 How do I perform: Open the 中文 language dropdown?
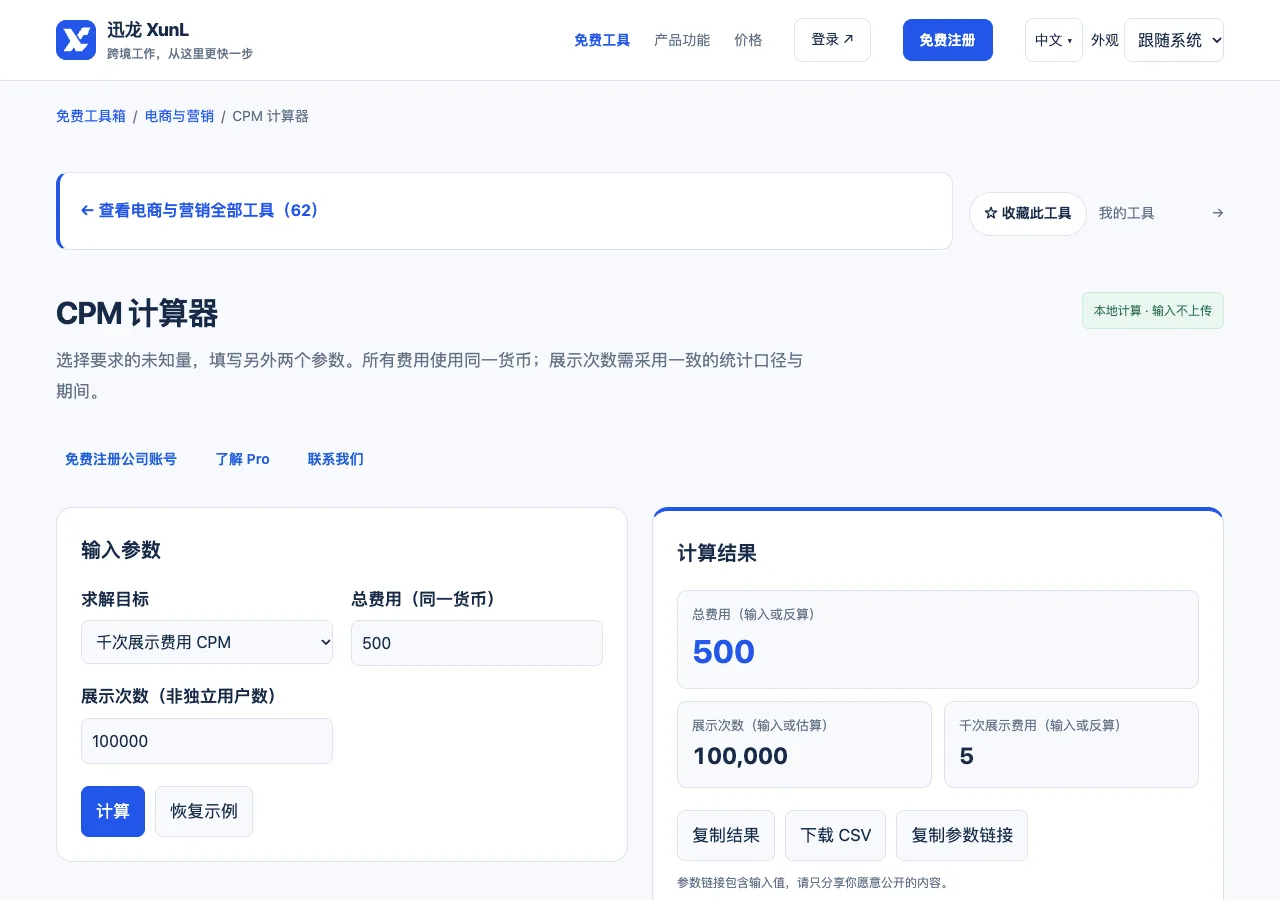tap(1053, 40)
